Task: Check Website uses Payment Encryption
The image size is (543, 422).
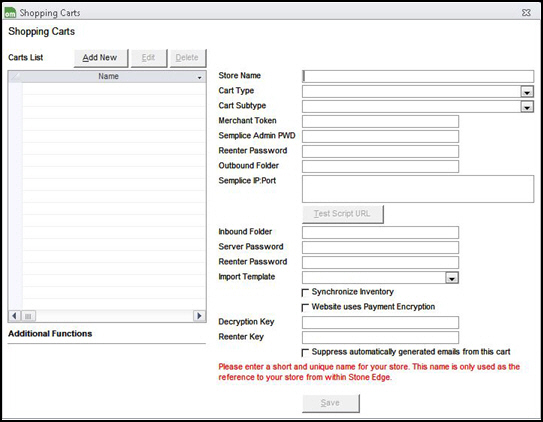Action: click(305, 308)
